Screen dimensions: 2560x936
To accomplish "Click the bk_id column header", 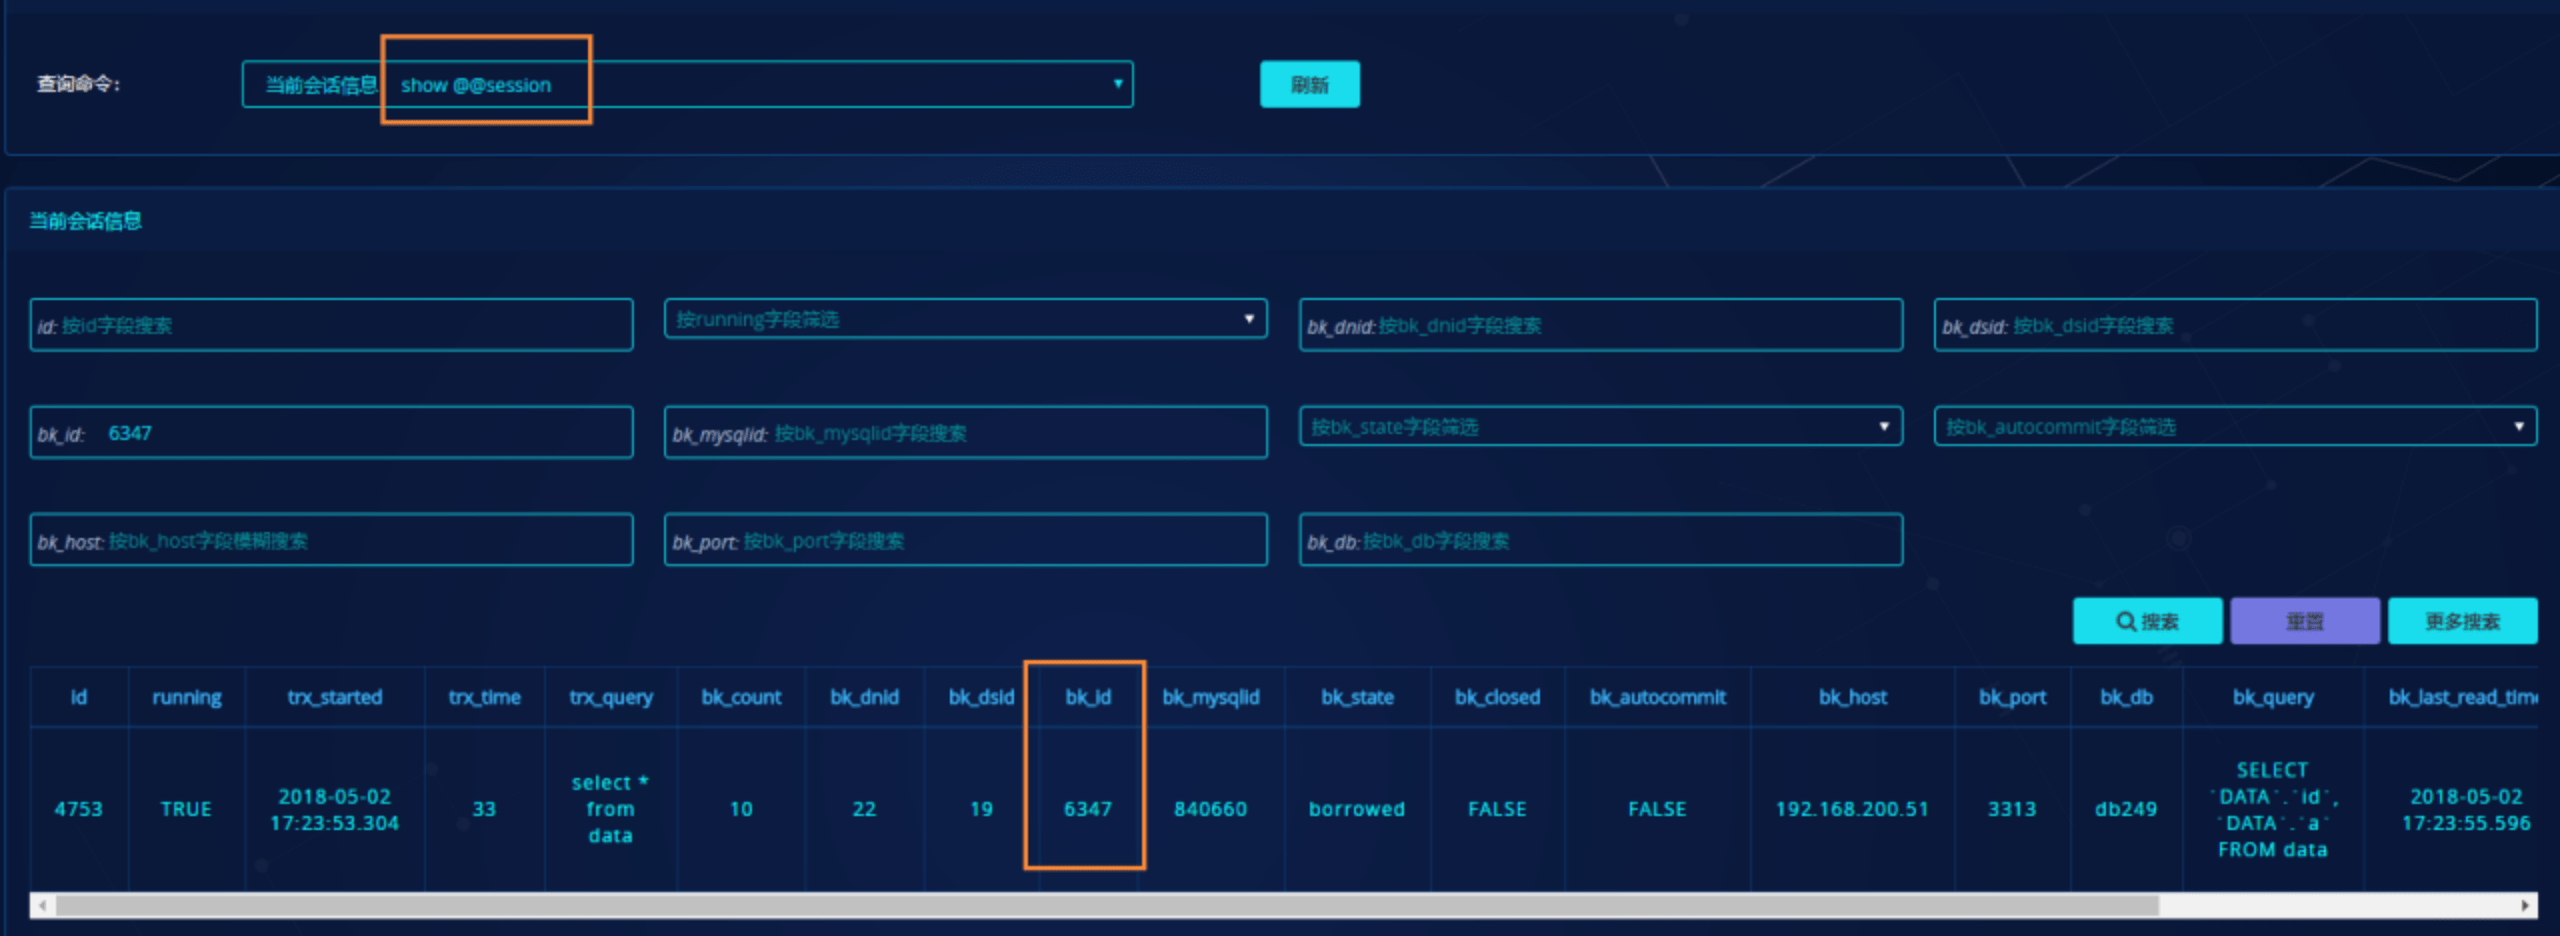I will click(1088, 697).
